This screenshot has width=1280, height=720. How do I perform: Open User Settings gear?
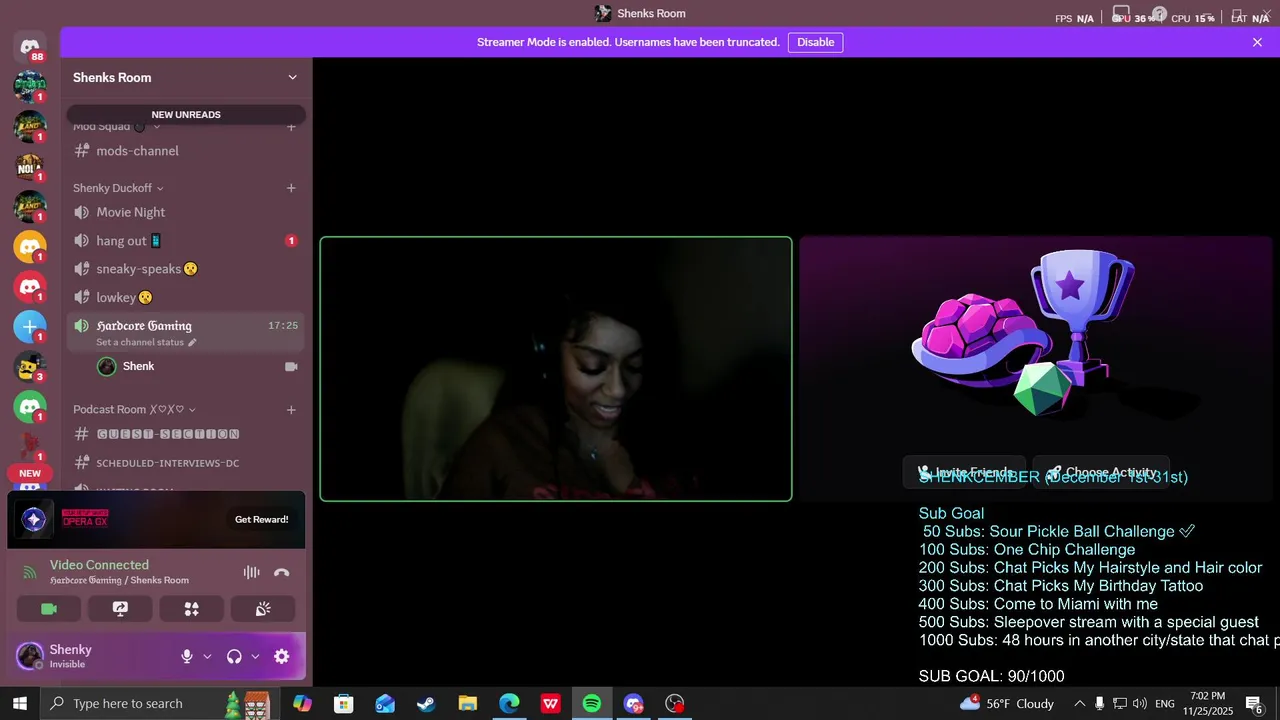point(281,656)
